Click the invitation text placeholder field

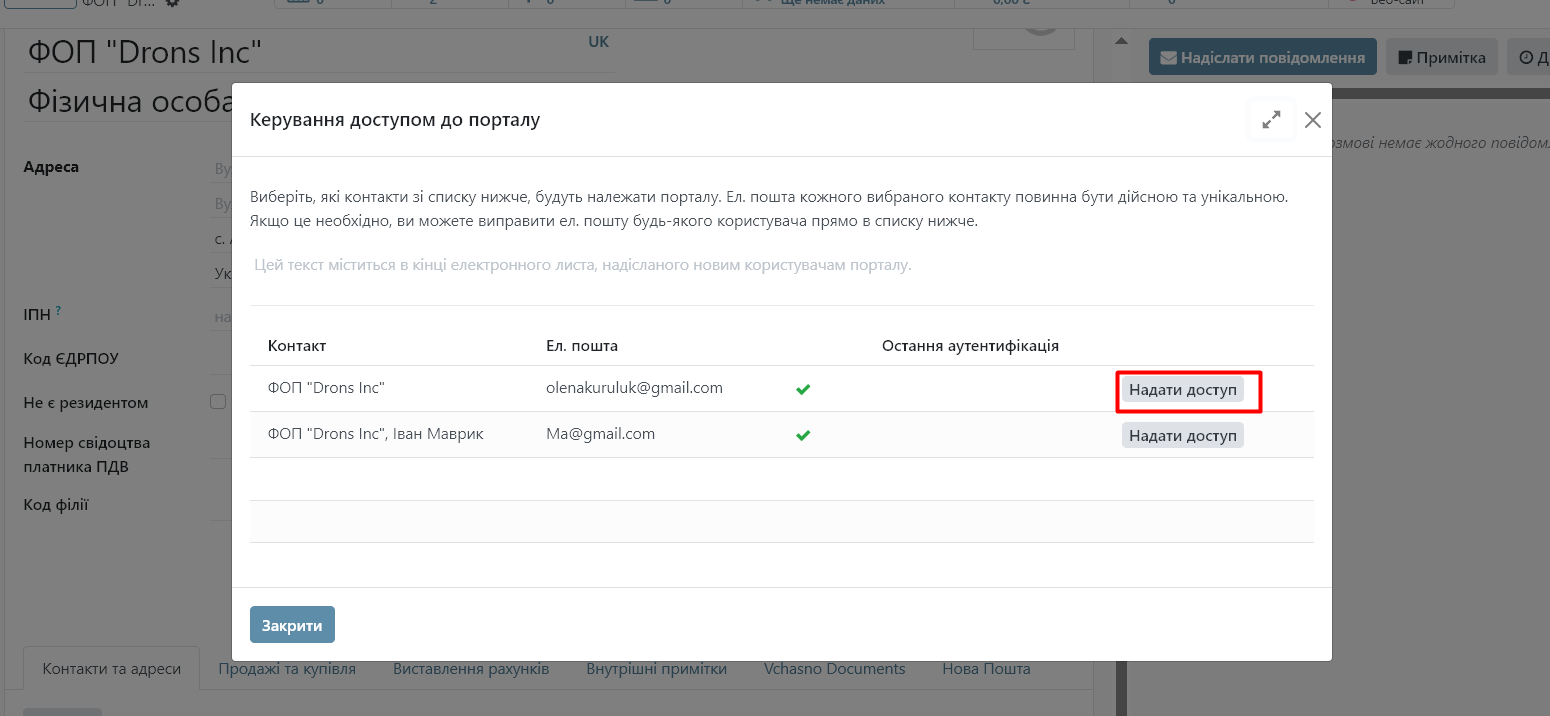tap(583, 266)
